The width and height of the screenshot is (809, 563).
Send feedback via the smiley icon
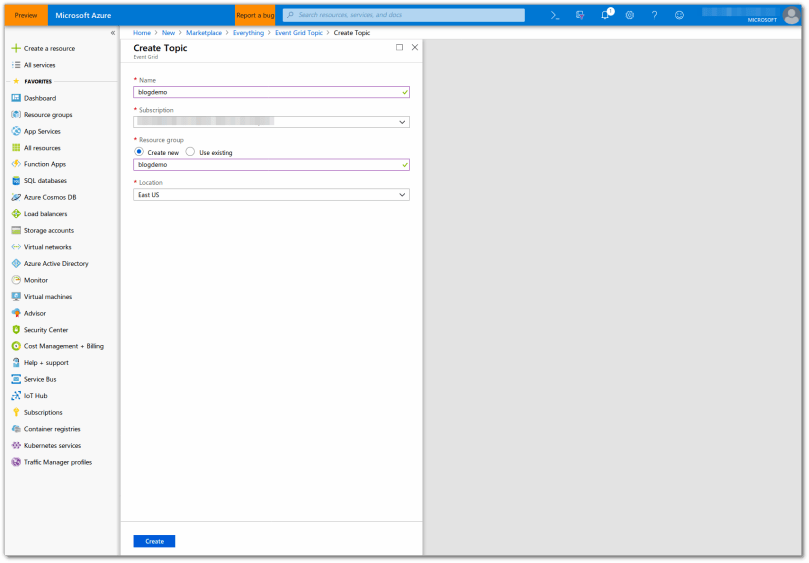point(680,15)
